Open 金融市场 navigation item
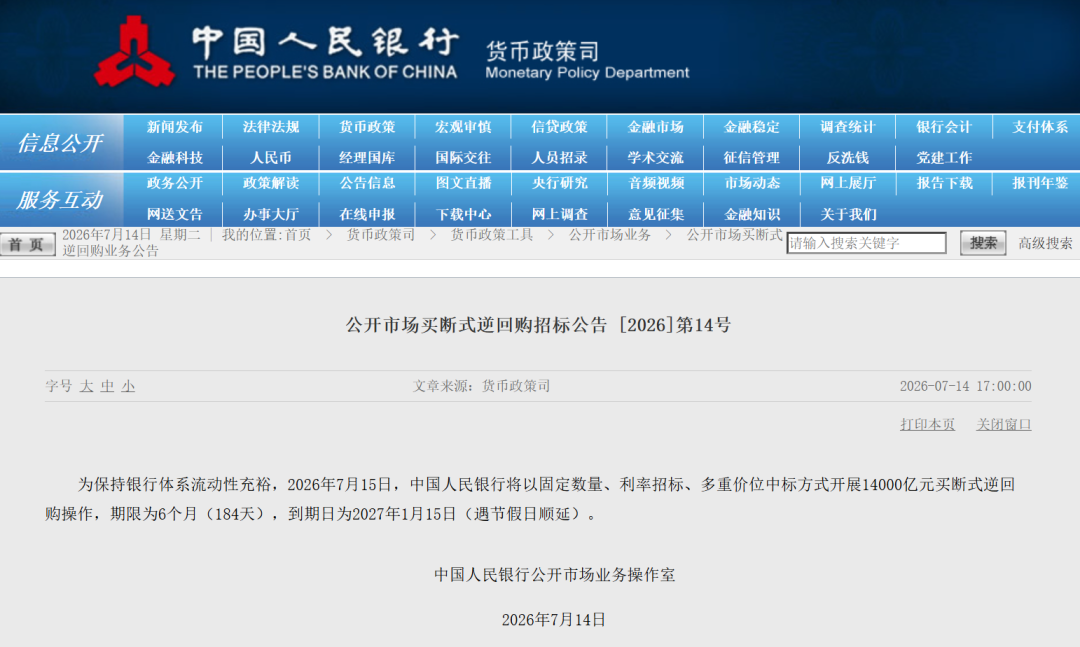 pyautogui.click(x=656, y=127)
